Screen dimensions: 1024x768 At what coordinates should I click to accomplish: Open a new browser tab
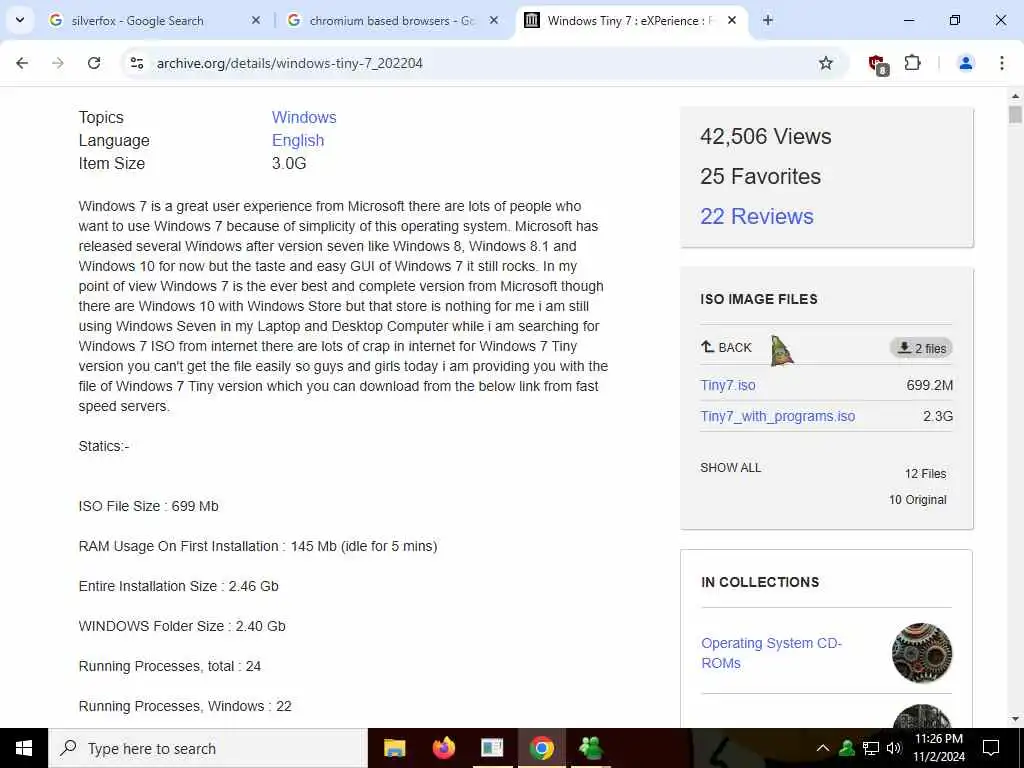(768, 20)
